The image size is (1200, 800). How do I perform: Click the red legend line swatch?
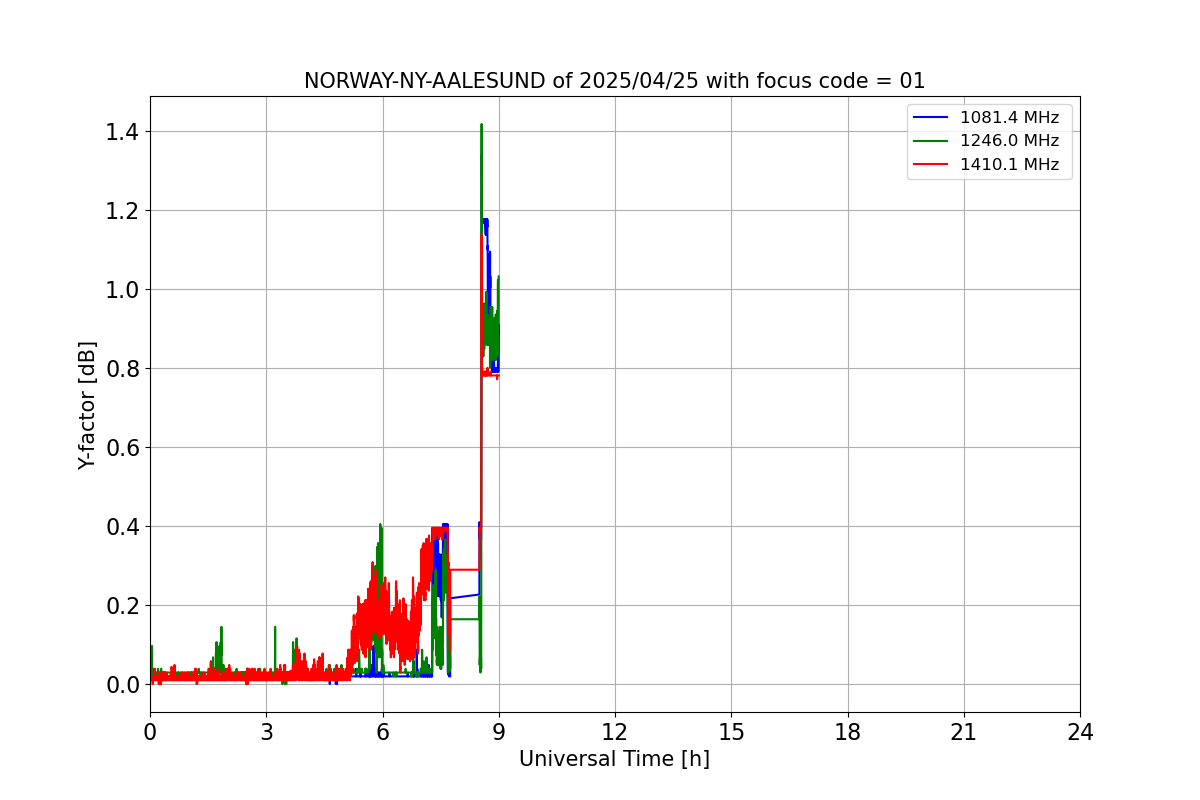pos(931,165)
